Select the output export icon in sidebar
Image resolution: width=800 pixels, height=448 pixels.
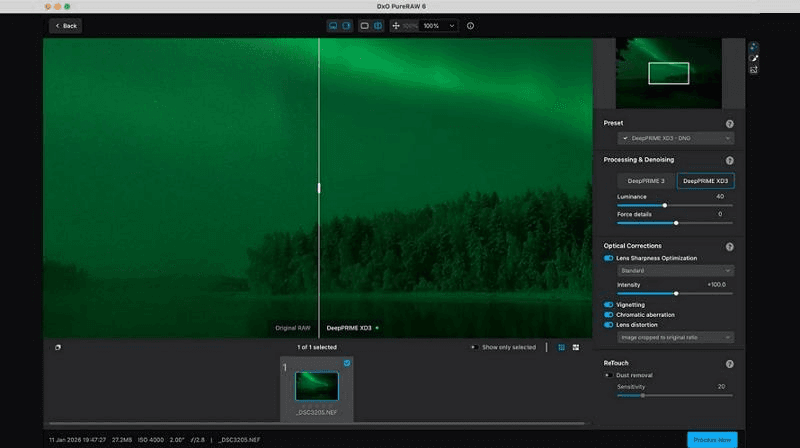coord(754,70)
